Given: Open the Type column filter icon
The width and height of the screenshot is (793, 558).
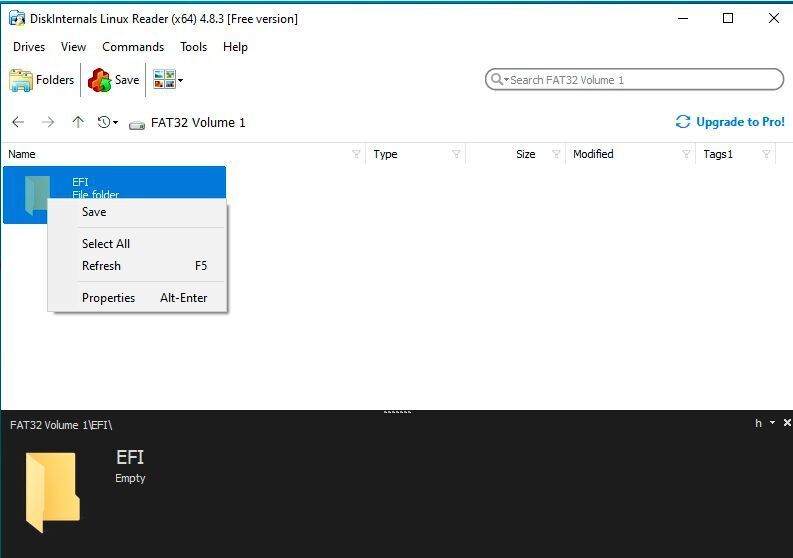Looking at the screenshot, I should point(456,154).
